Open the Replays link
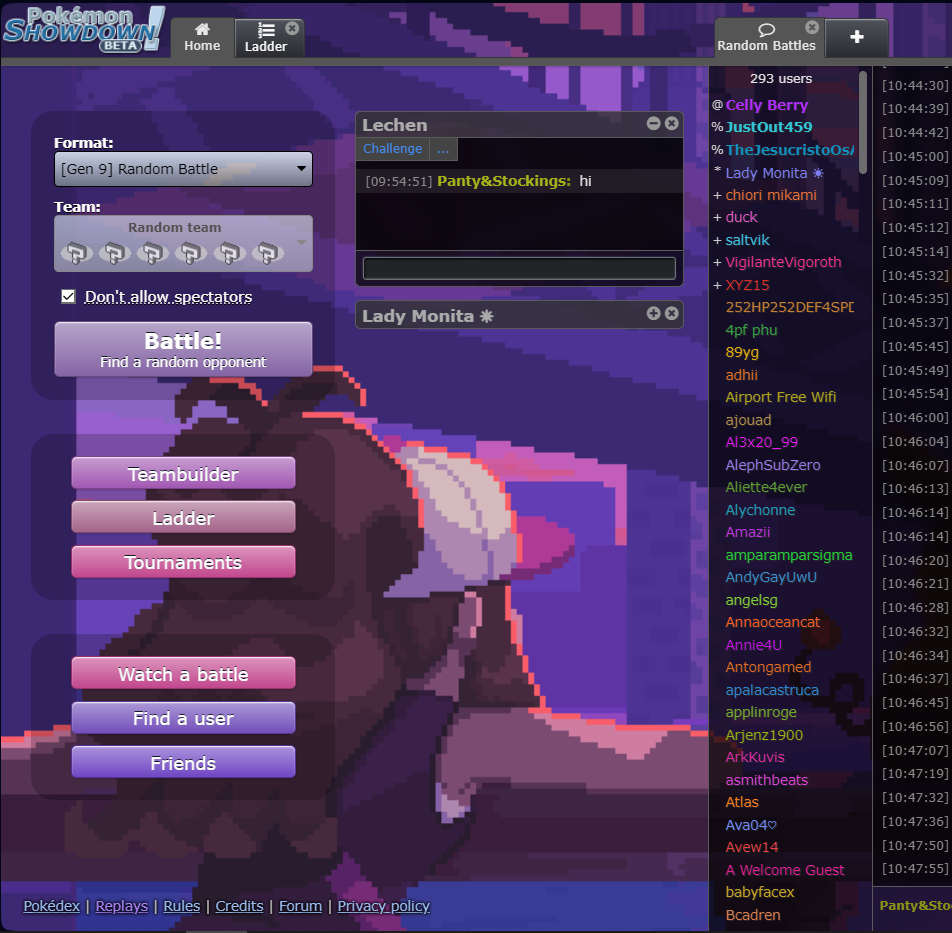The image size is (952, 933). click(121, 906)
